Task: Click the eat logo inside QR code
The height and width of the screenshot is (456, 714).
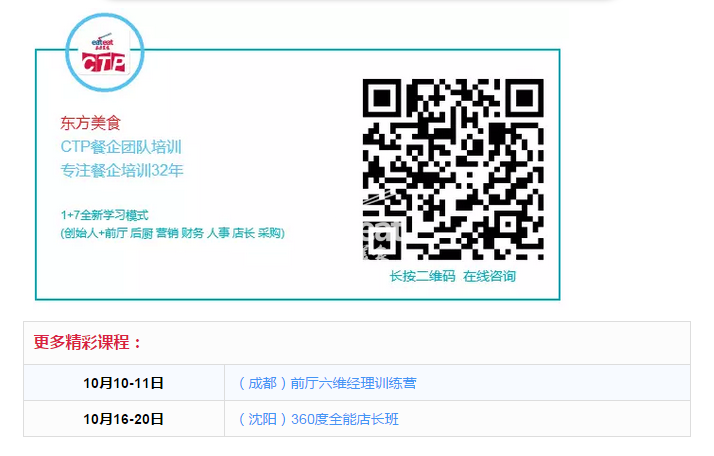Action: (382, 241)
